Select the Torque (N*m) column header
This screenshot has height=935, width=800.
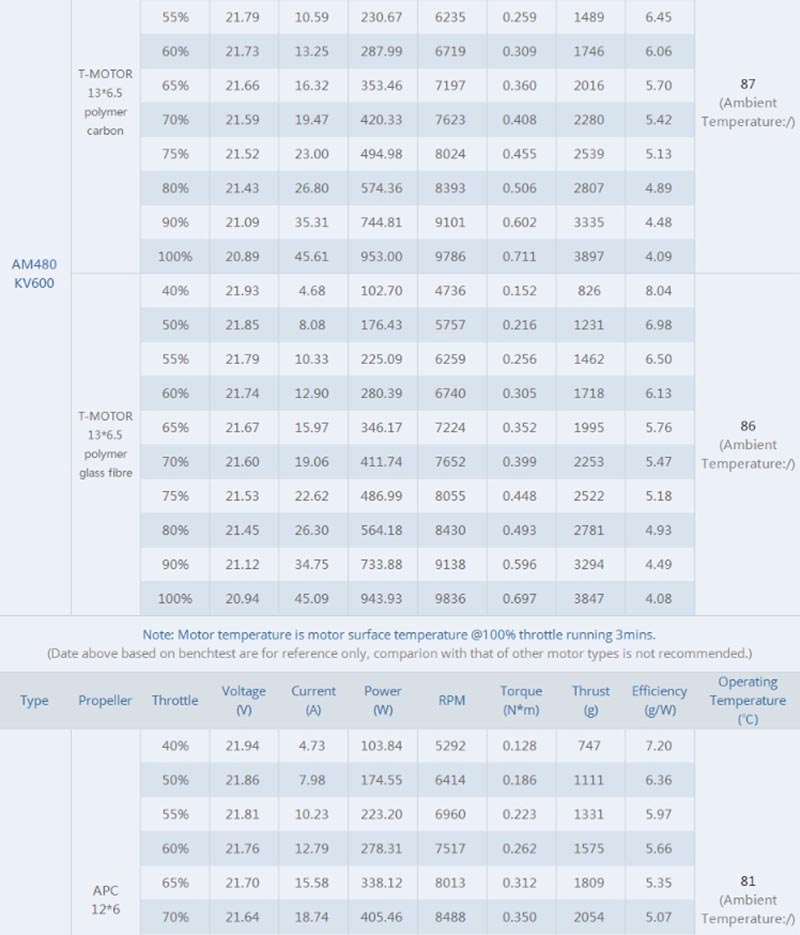(521, 700)
